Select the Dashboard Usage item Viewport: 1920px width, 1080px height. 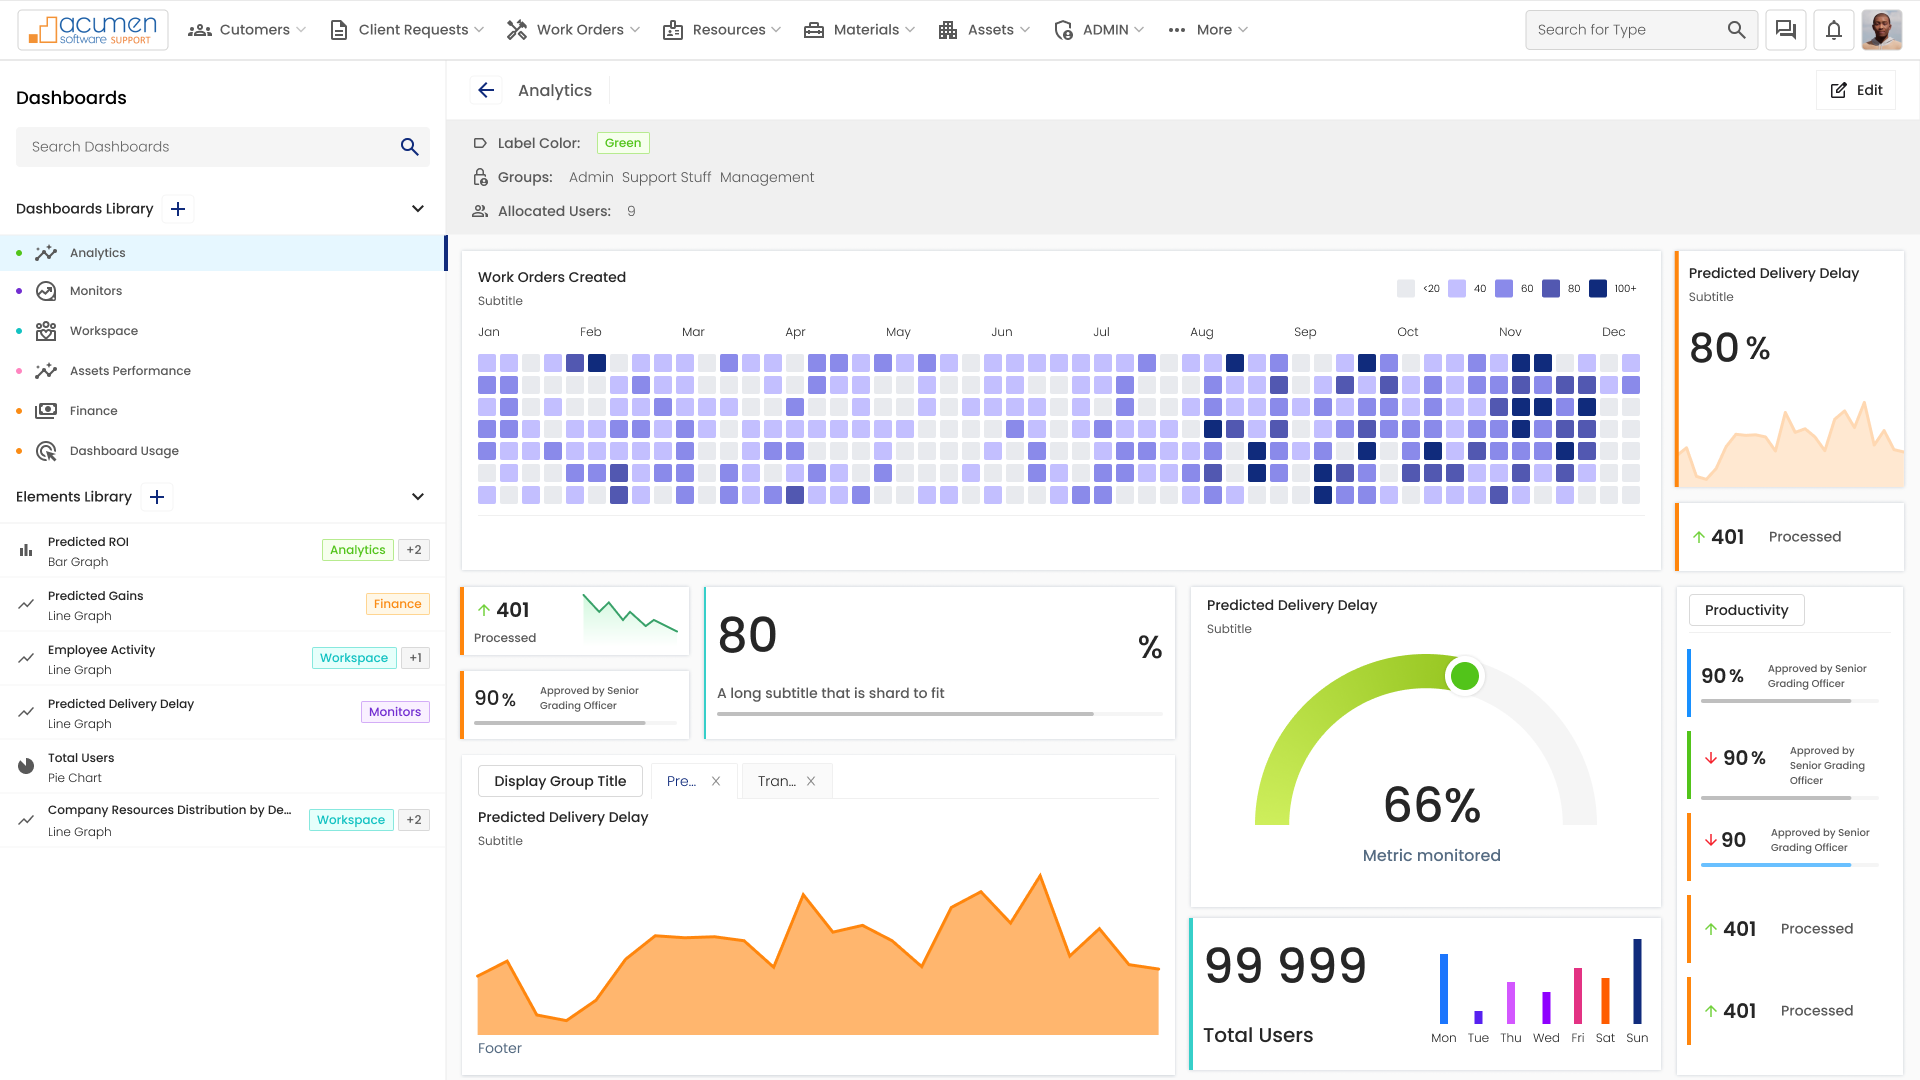(223, 451)
